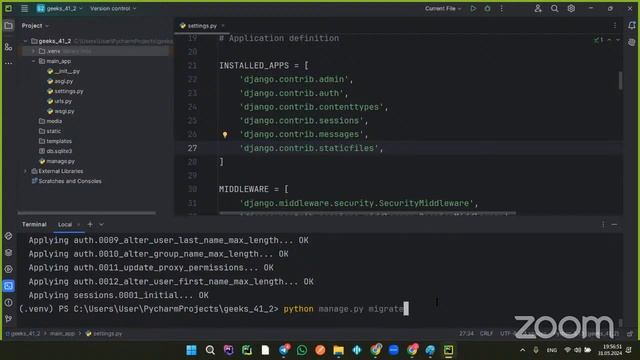Open File Explorer from the taskbar

tap(338, 350)
